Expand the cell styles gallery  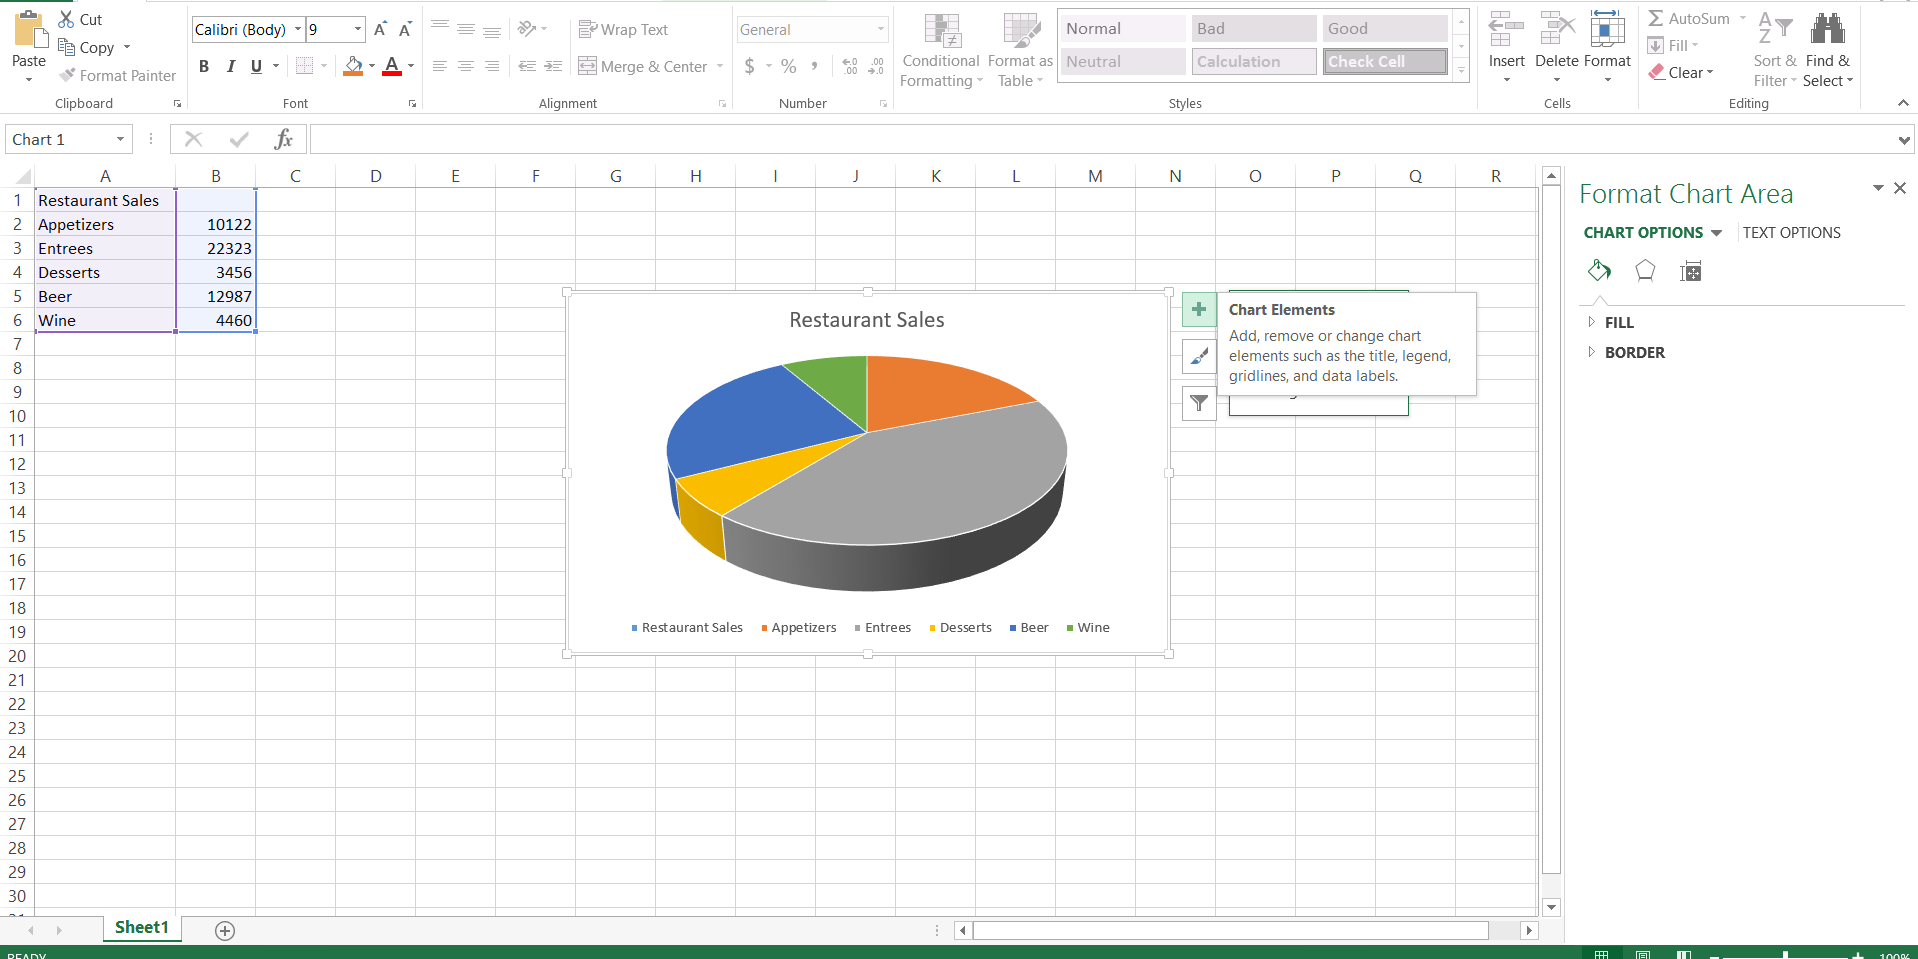tap(1461, 70)
